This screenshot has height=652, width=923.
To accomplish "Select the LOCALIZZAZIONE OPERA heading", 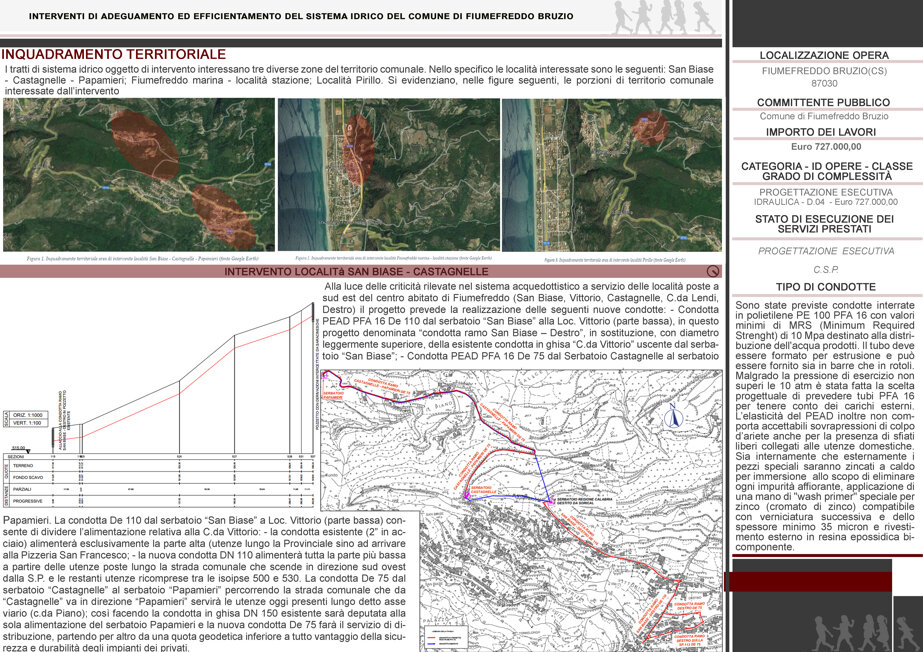I will (824, 55).
